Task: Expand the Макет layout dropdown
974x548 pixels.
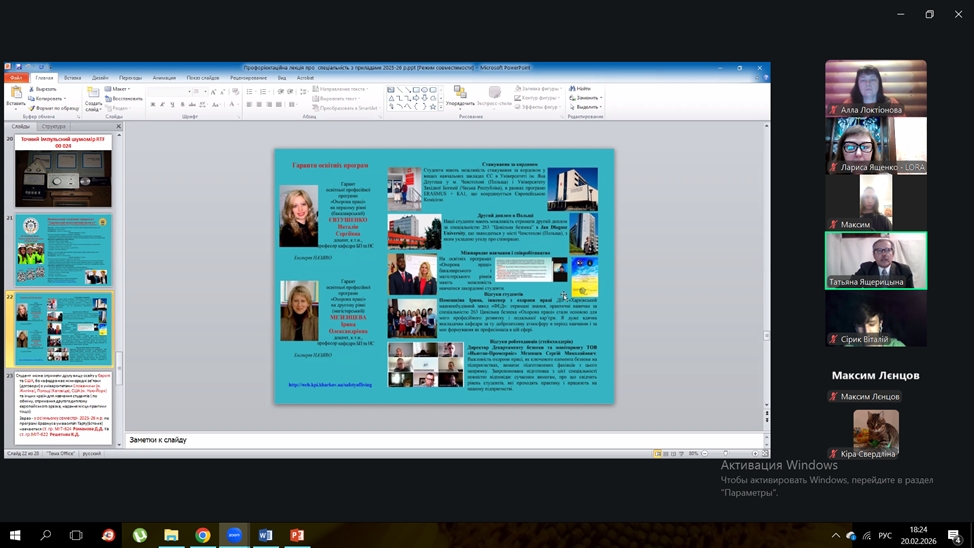Action: pyautogui.click(x=119, y=89)
